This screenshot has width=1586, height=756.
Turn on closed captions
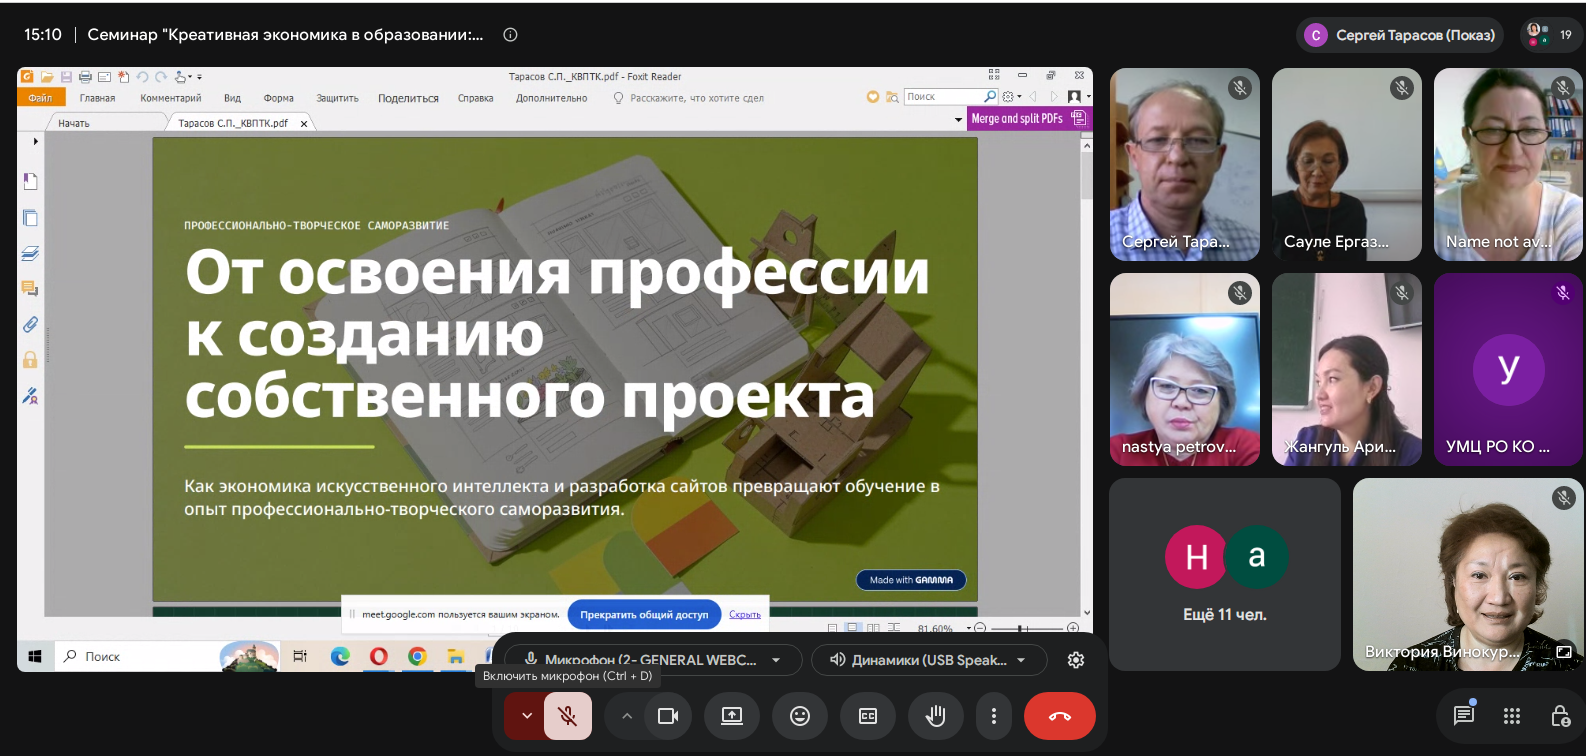pyautogui.click(x=868, y=716)
